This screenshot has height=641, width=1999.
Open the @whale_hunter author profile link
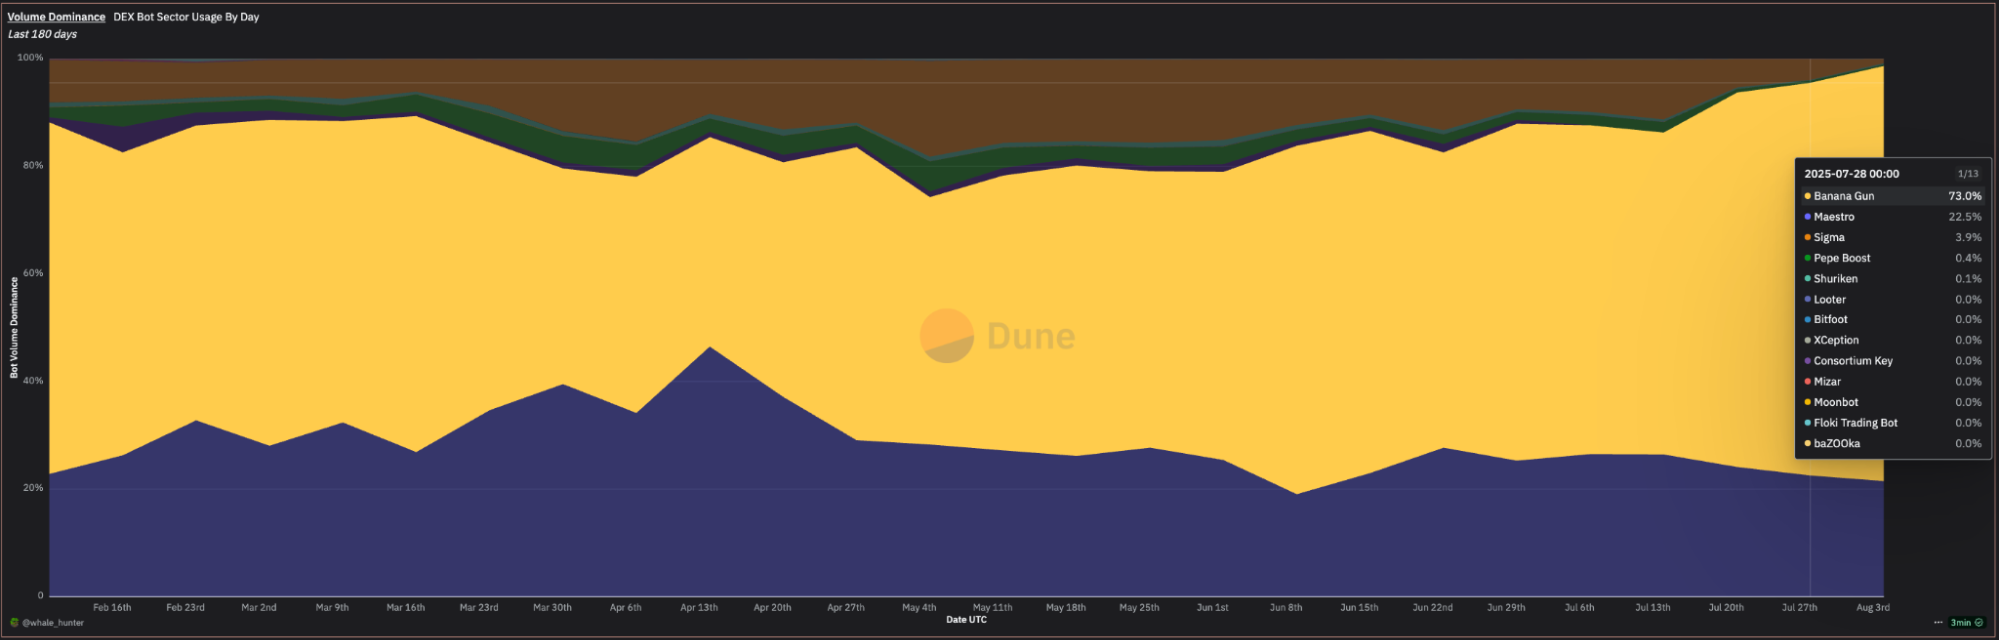click(x=53, y=623)
